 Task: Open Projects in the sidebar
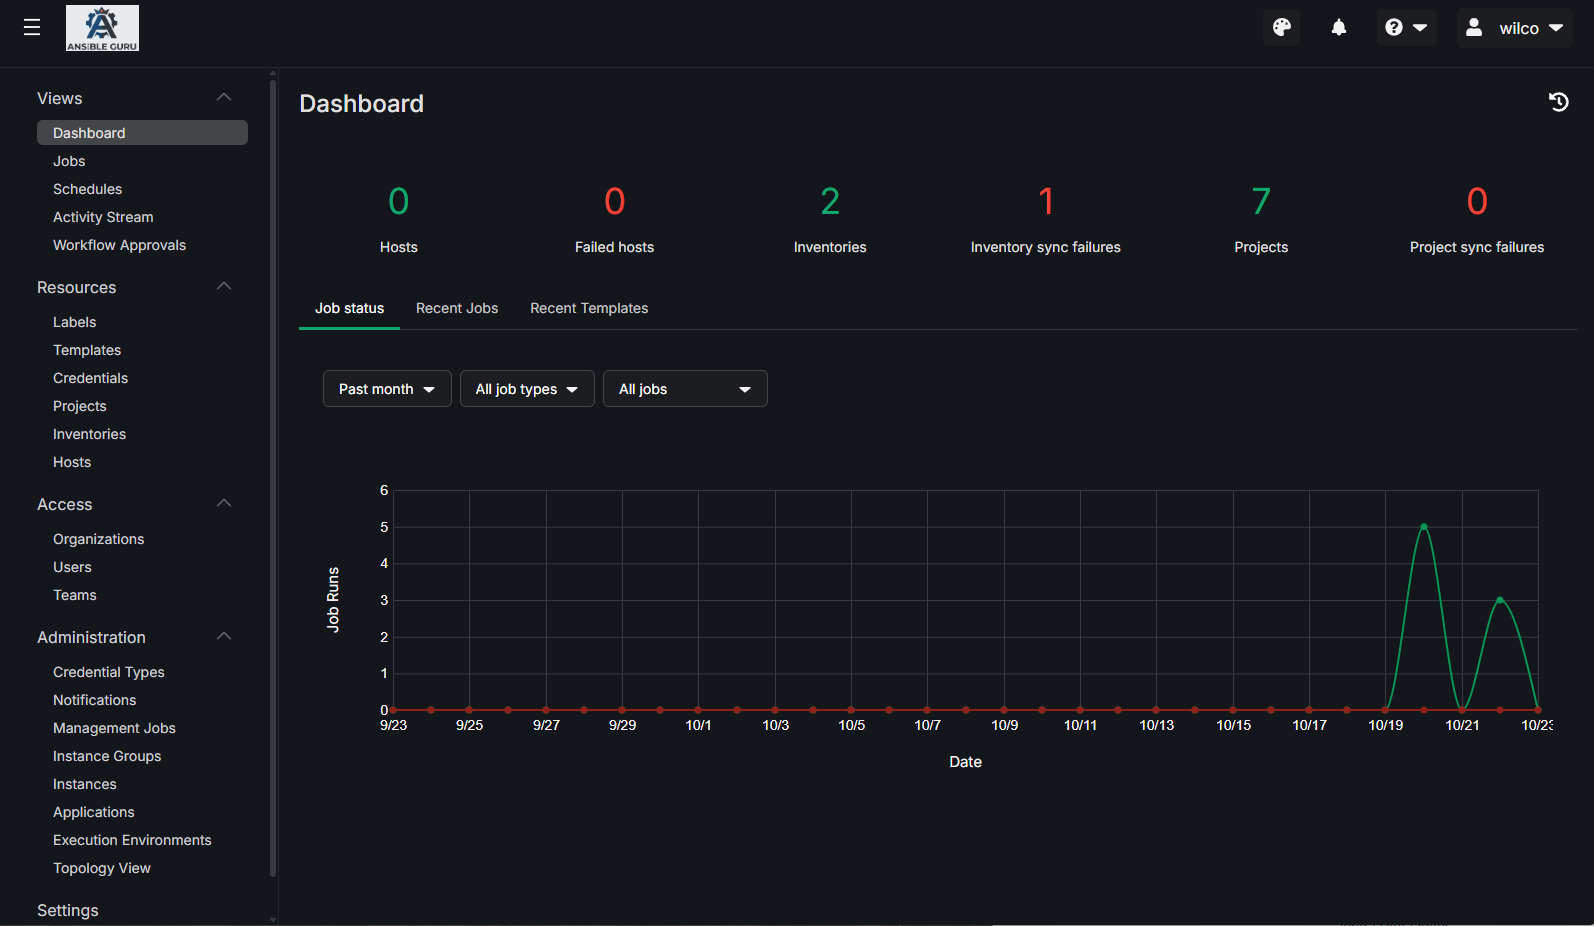(79, 406)
